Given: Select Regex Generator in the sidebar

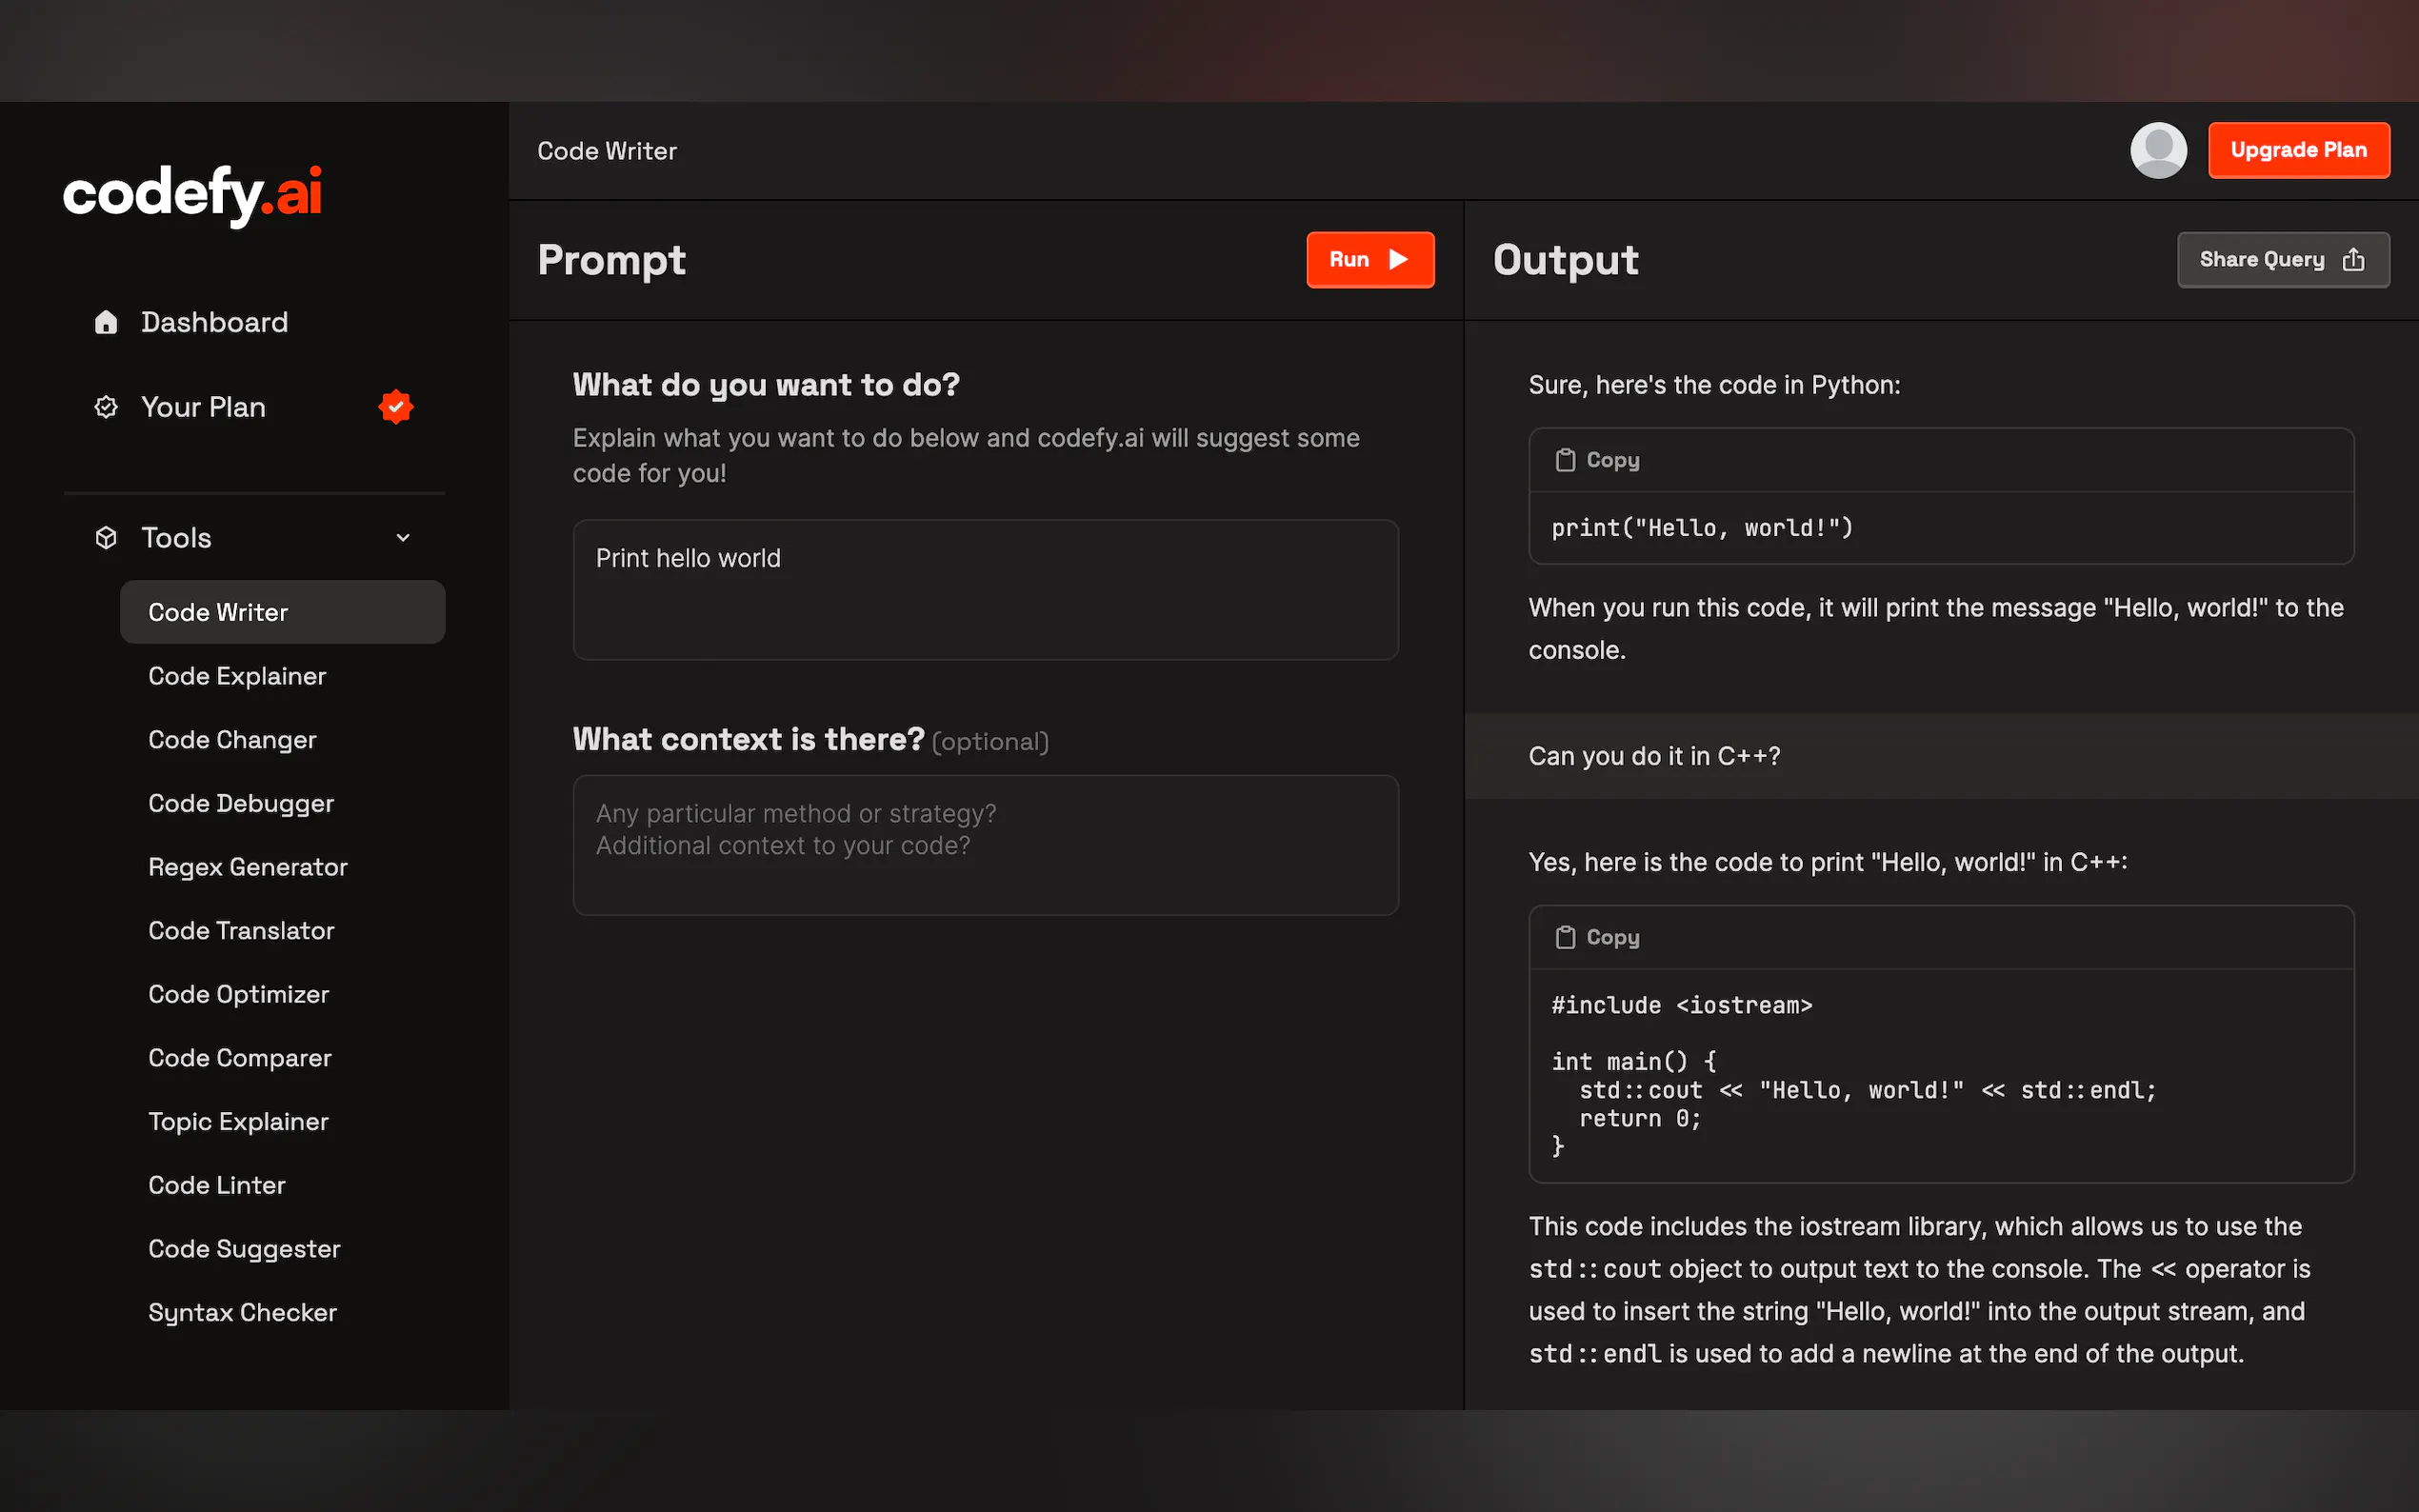Looking at the screenshot, I should pyautogui.click(x=248, y=867).
